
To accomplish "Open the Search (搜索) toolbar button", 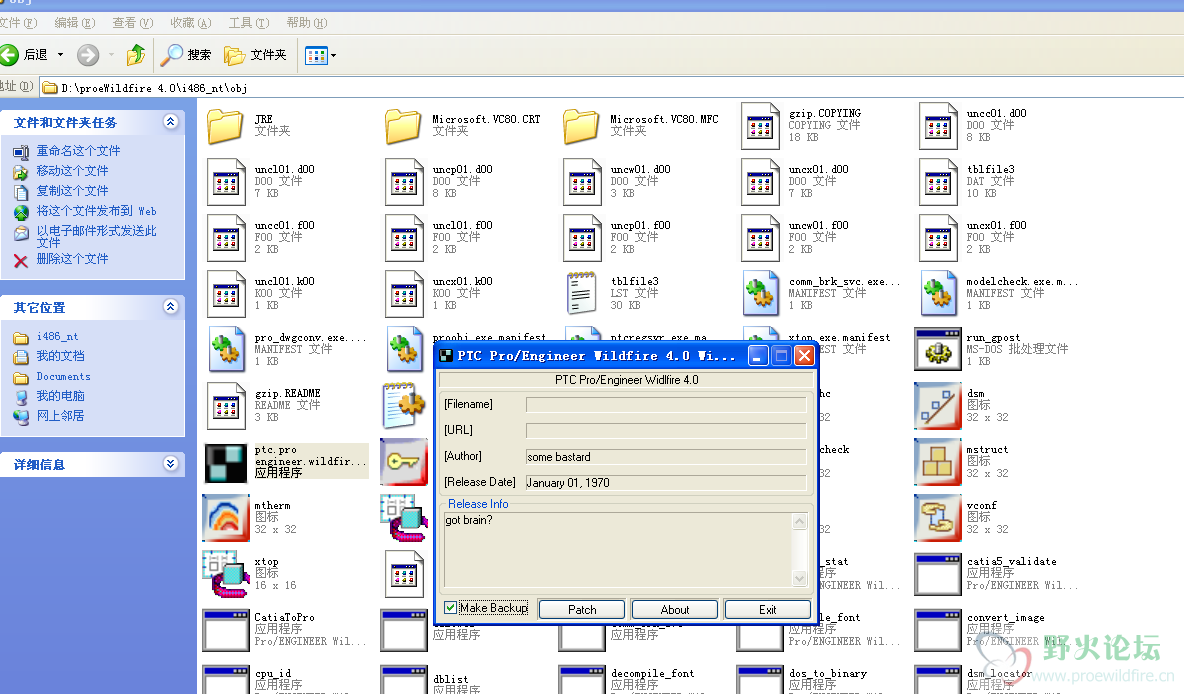I will click(x=186, y=54).
